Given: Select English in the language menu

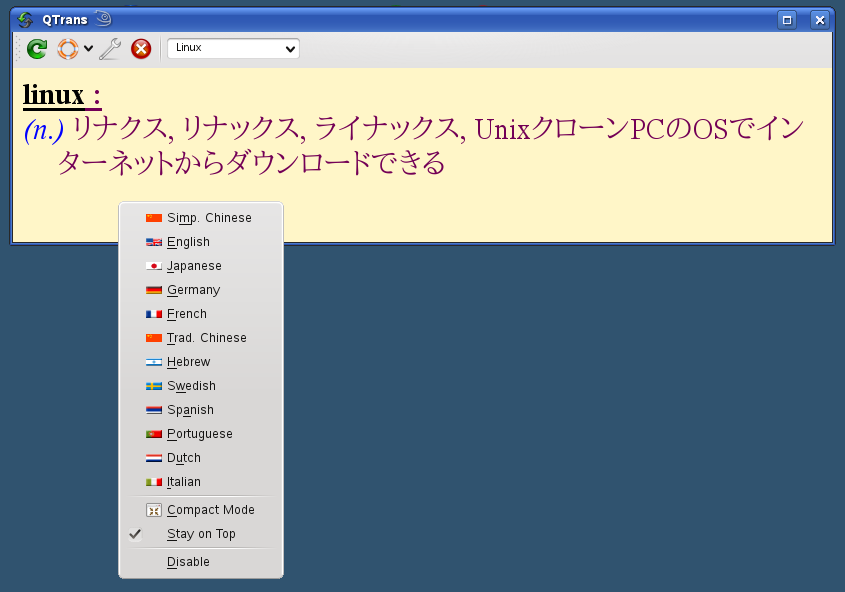Looking at the screenshot, I should tap(201, 242).
